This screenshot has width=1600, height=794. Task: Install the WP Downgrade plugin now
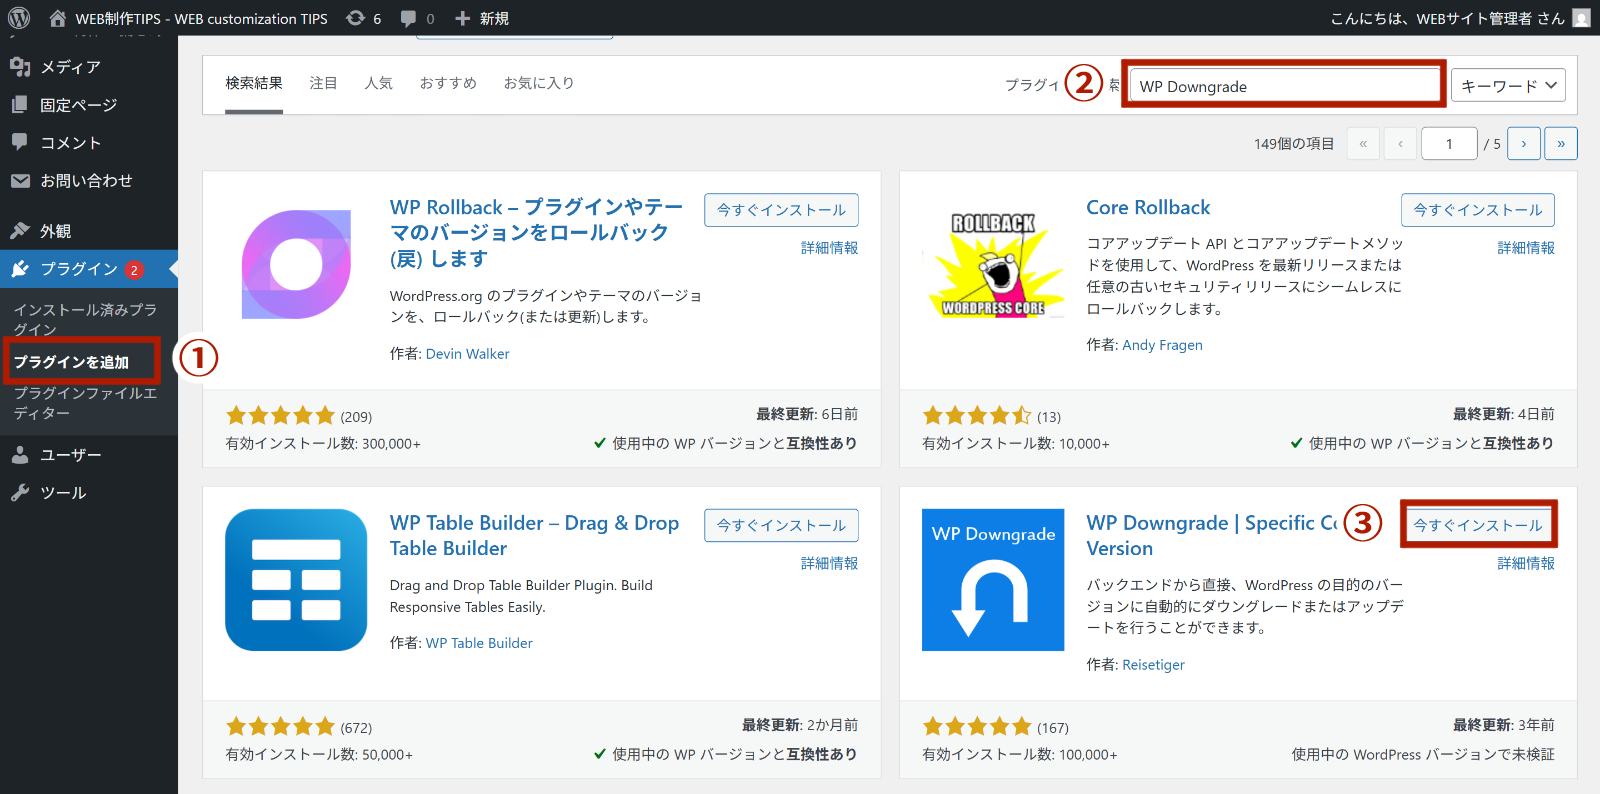coord(1477,525)
